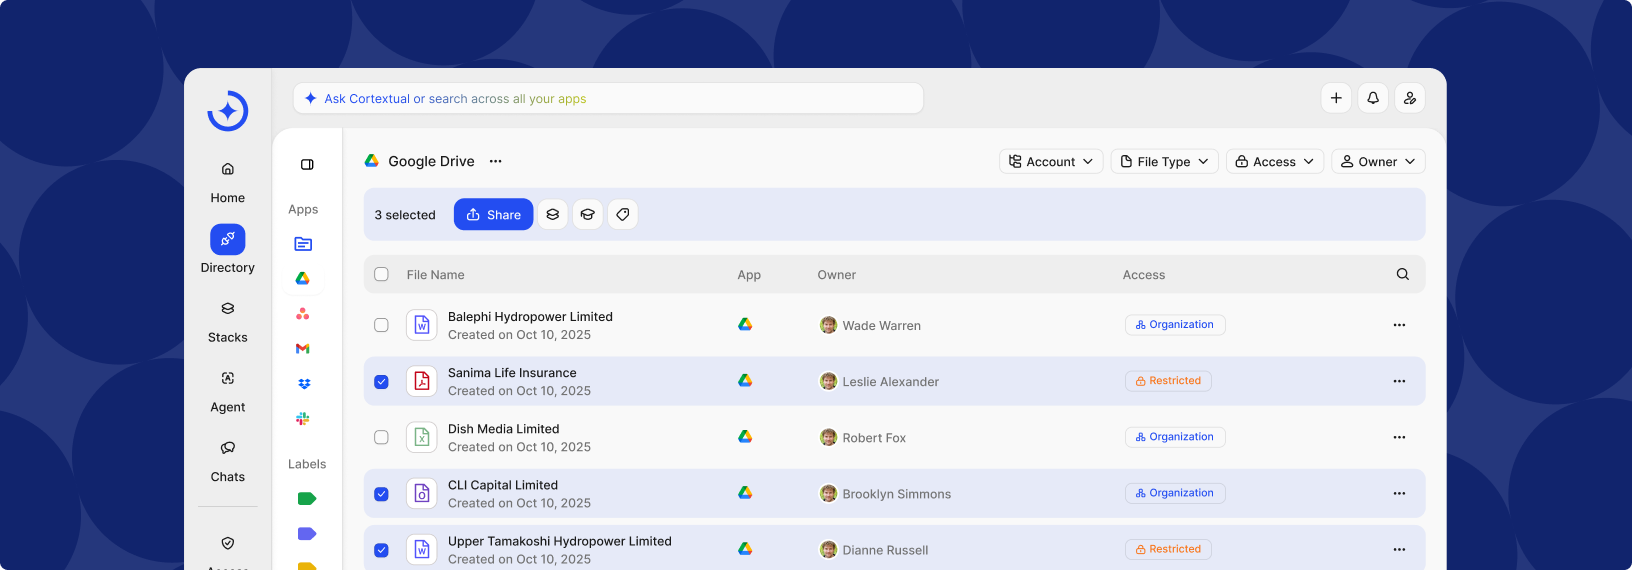1632x570 pixels.
Task: Open the user profile icon
Action: click(x=1409, y=98)
